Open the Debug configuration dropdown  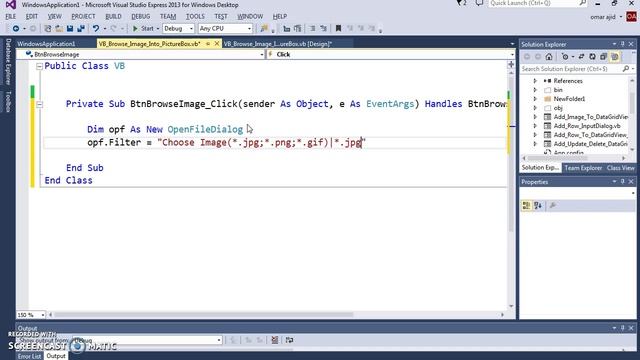tap(178, 29)
